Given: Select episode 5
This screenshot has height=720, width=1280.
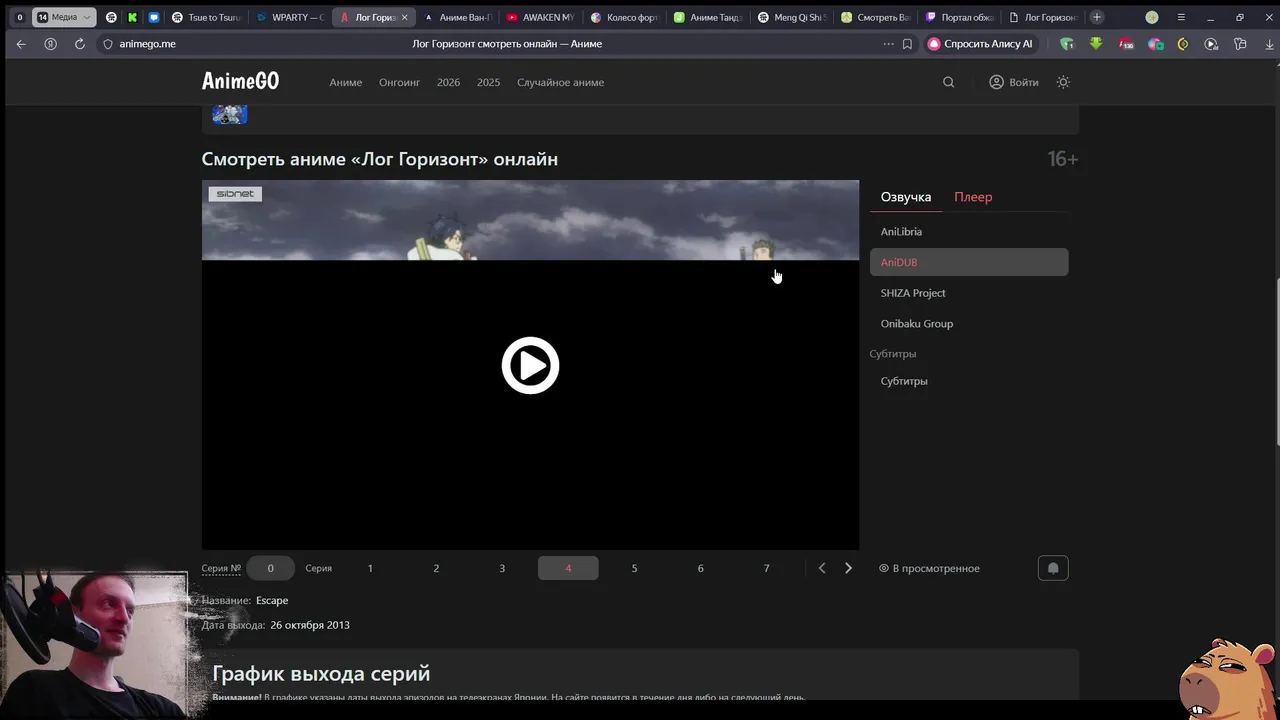Looking at the screenshot, I should pyautogui.click(x=634, y=568).
